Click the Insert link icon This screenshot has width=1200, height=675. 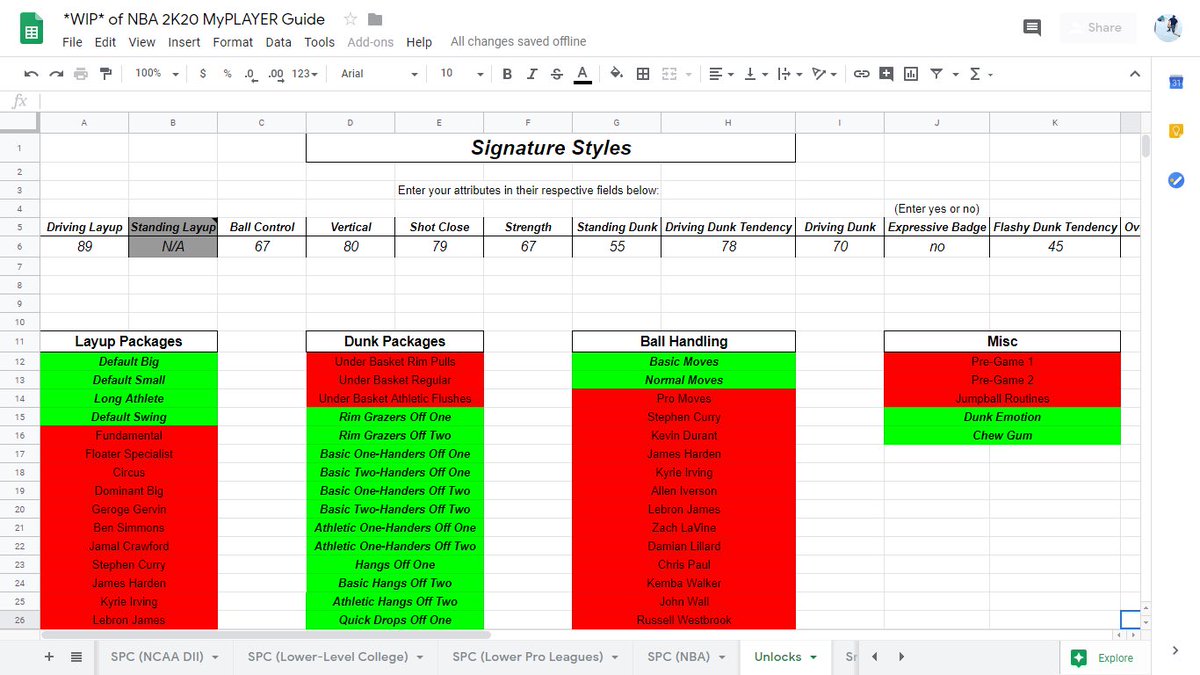coord(861,74)
